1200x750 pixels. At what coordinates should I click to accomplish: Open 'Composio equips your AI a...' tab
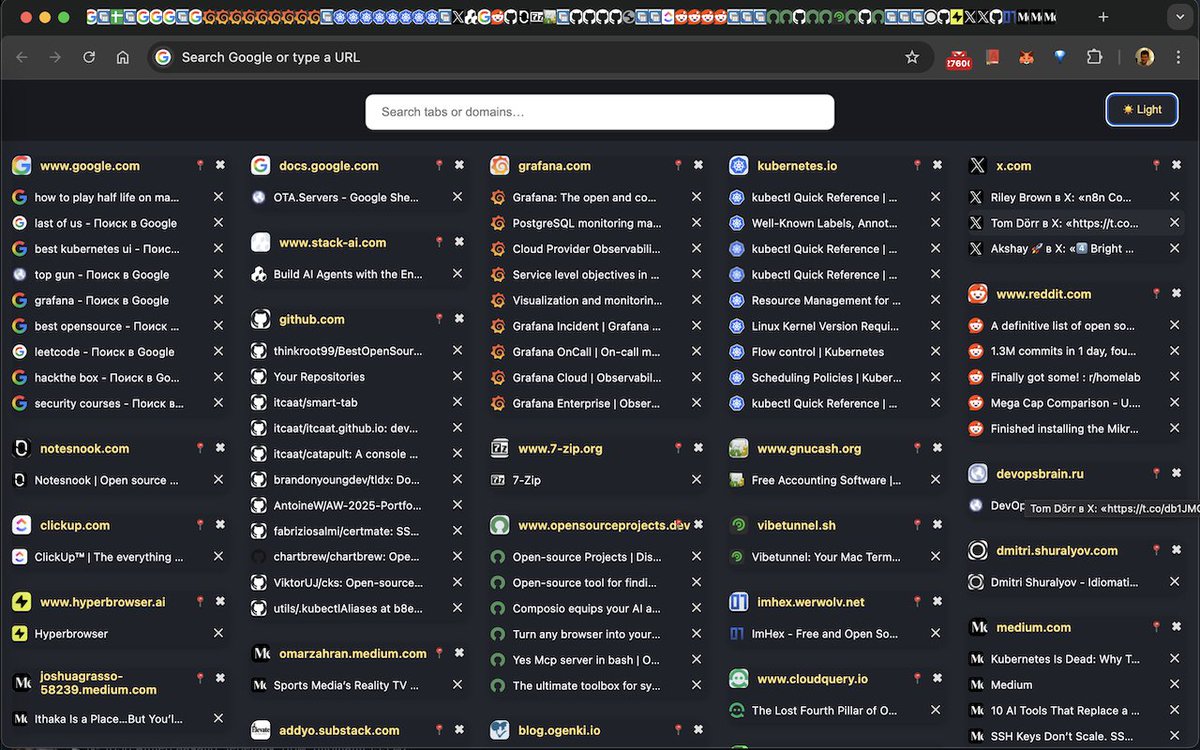[586, 608]
